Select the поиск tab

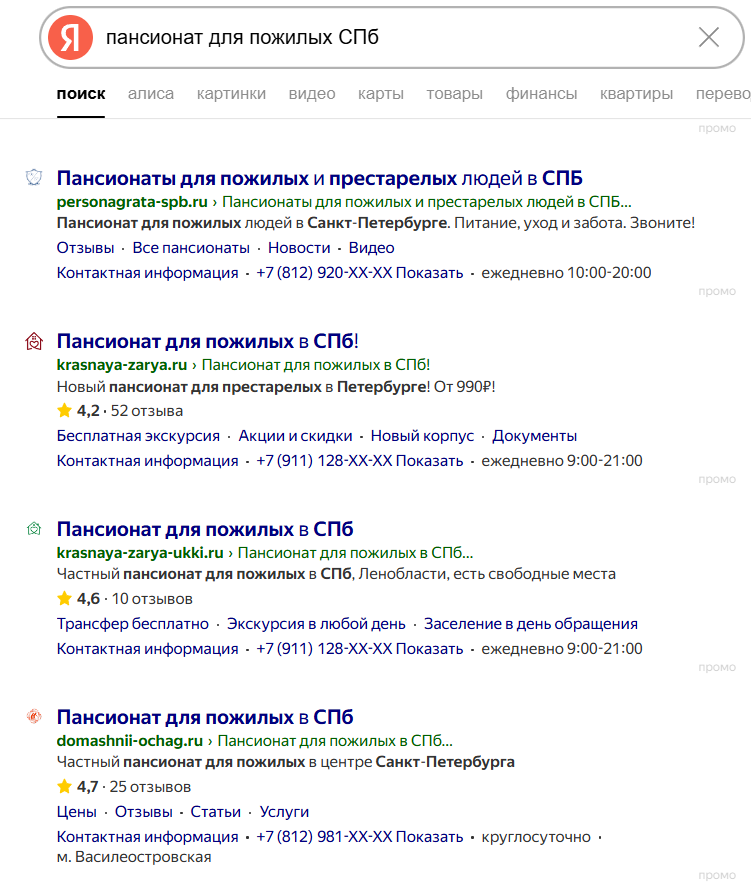(x=81, y=94)
